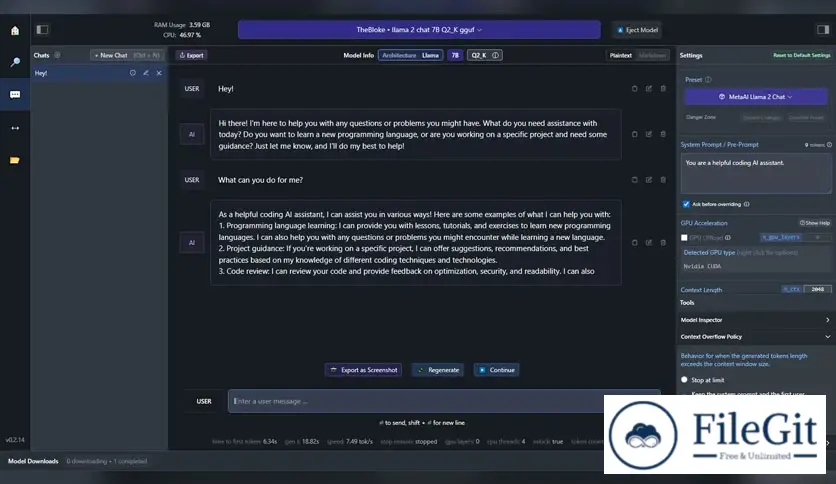Viewport: 836px width, 484px height.
Task: Open the TheBloke llama 2 chat model dropdown
Action: (419, 30)
